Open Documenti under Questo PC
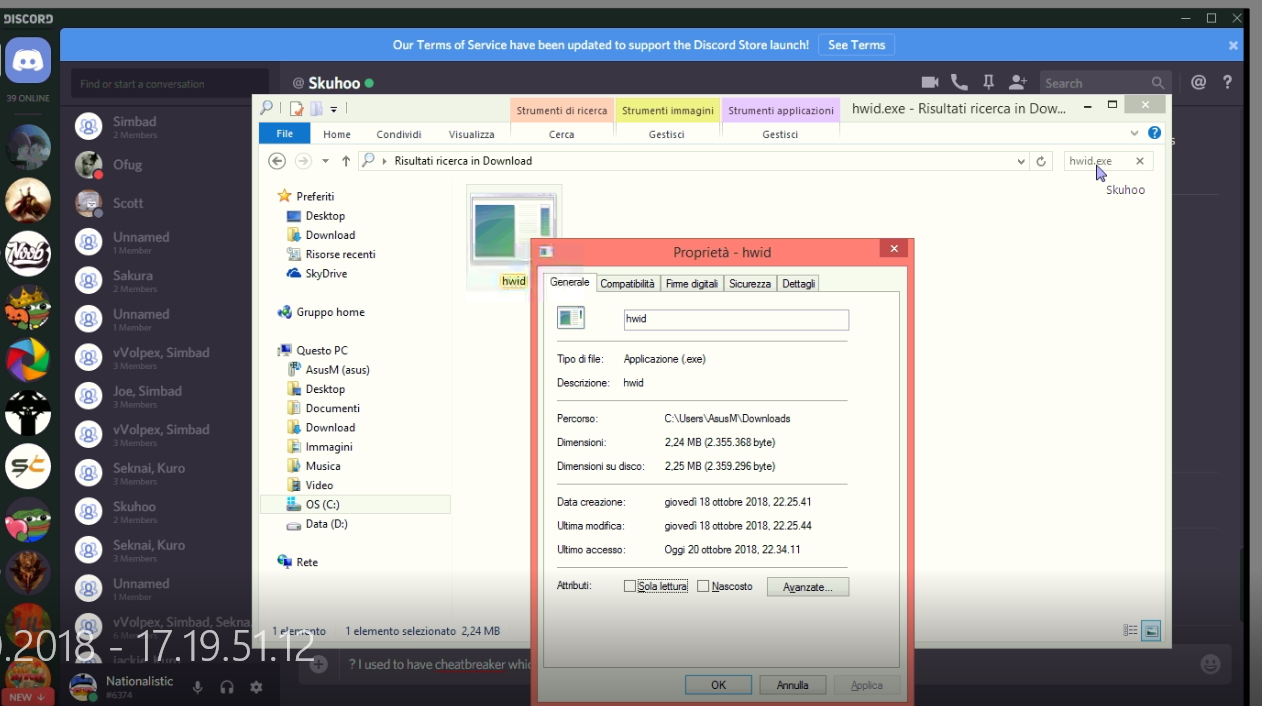Viewport: 1262px width, 706px height. pos(332,408)
